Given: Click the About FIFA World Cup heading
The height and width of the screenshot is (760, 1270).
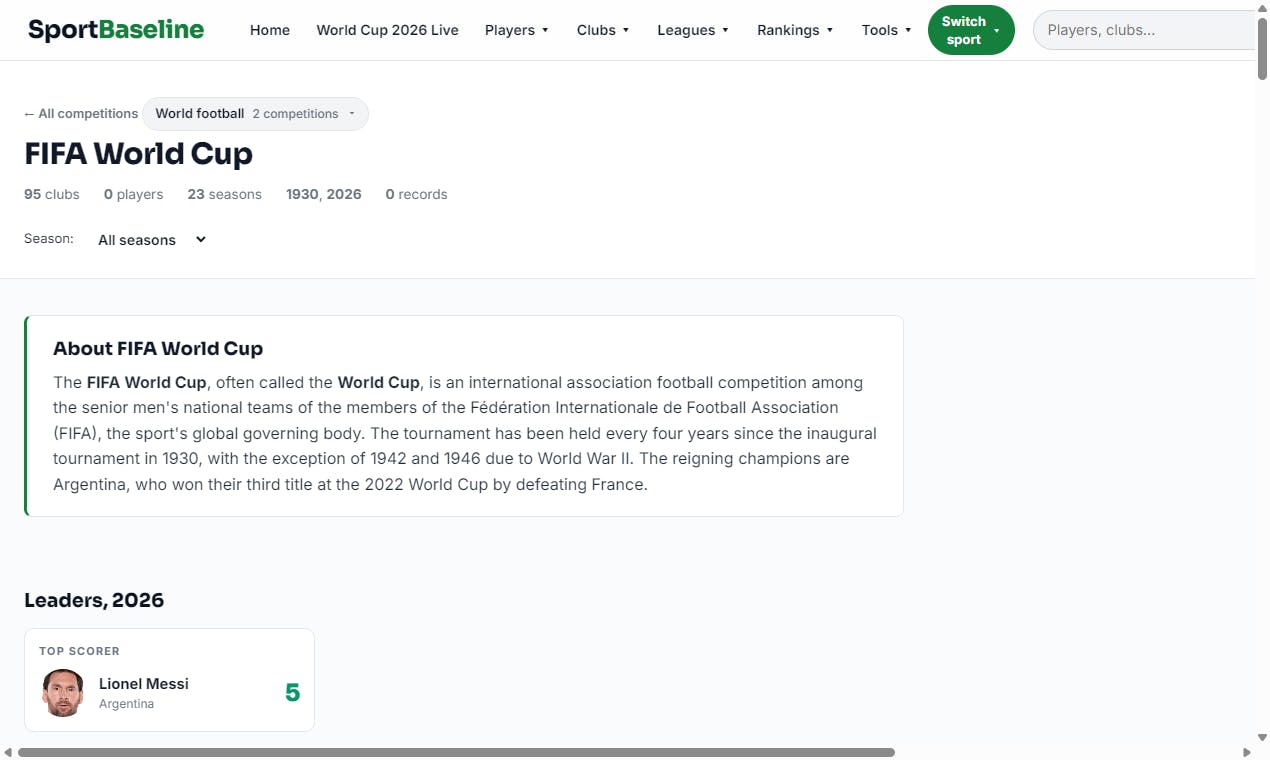Looking at the screenshot, I should (x=158, y=348).
